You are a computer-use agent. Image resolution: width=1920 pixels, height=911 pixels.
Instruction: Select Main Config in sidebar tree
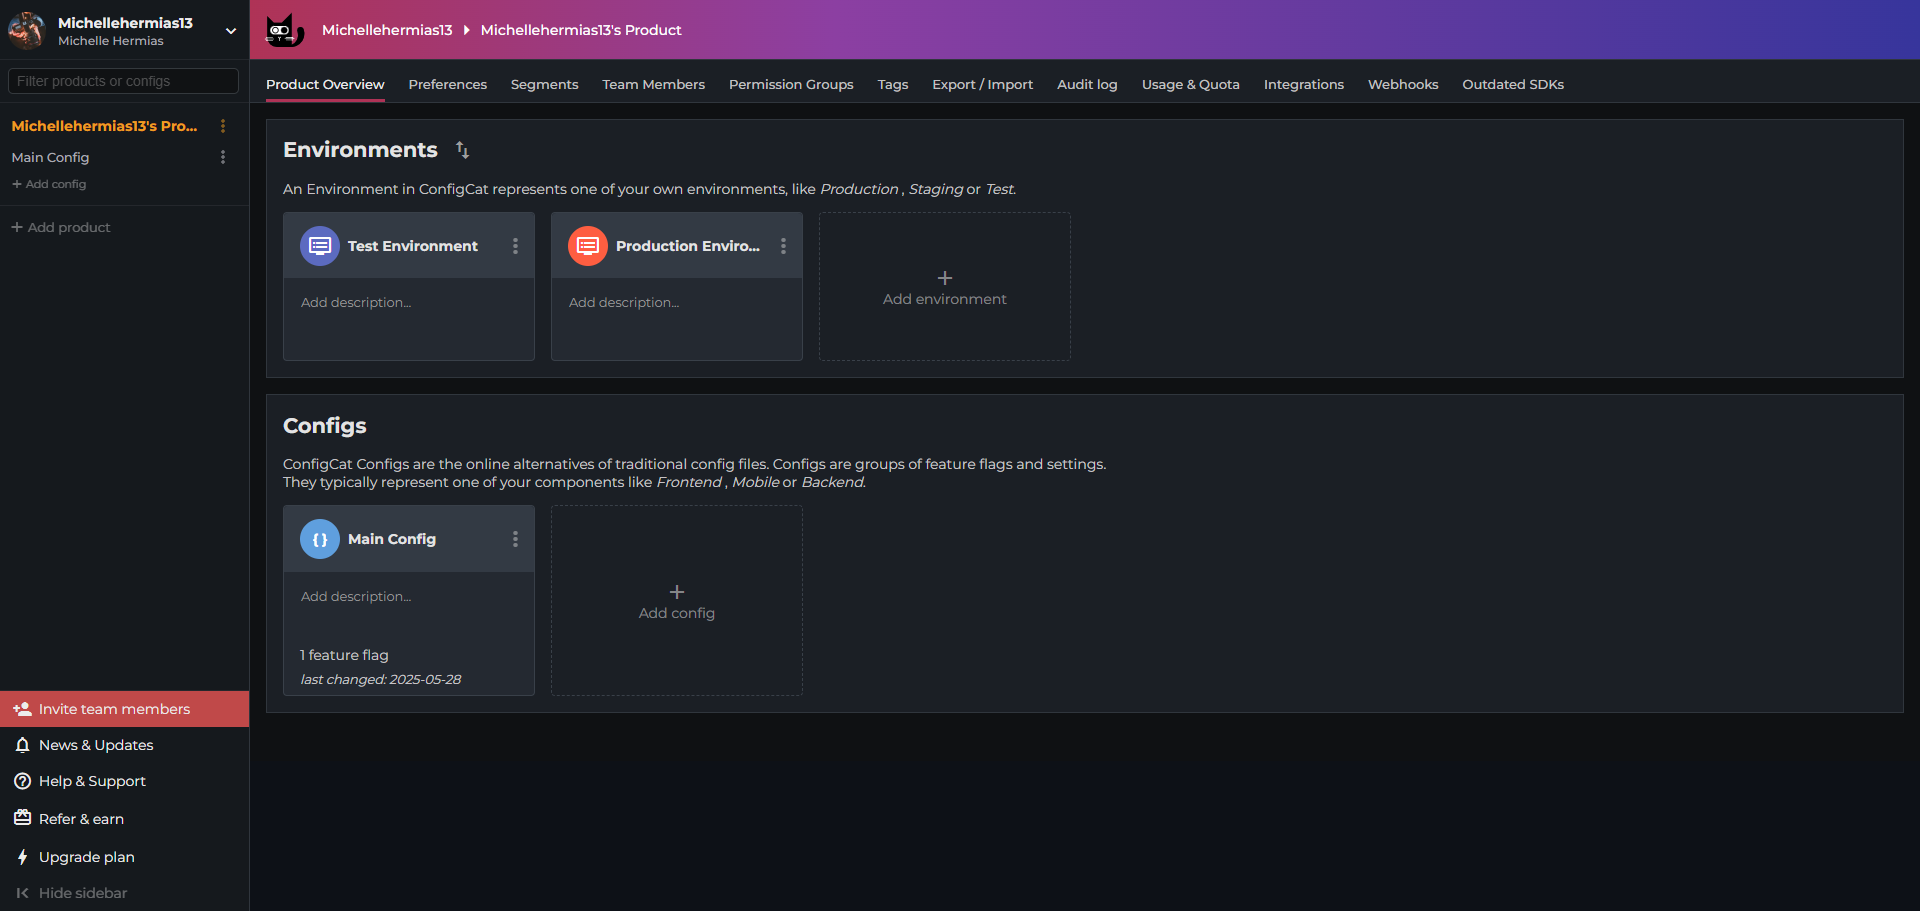pyautogui.click(x=50, y=157)
